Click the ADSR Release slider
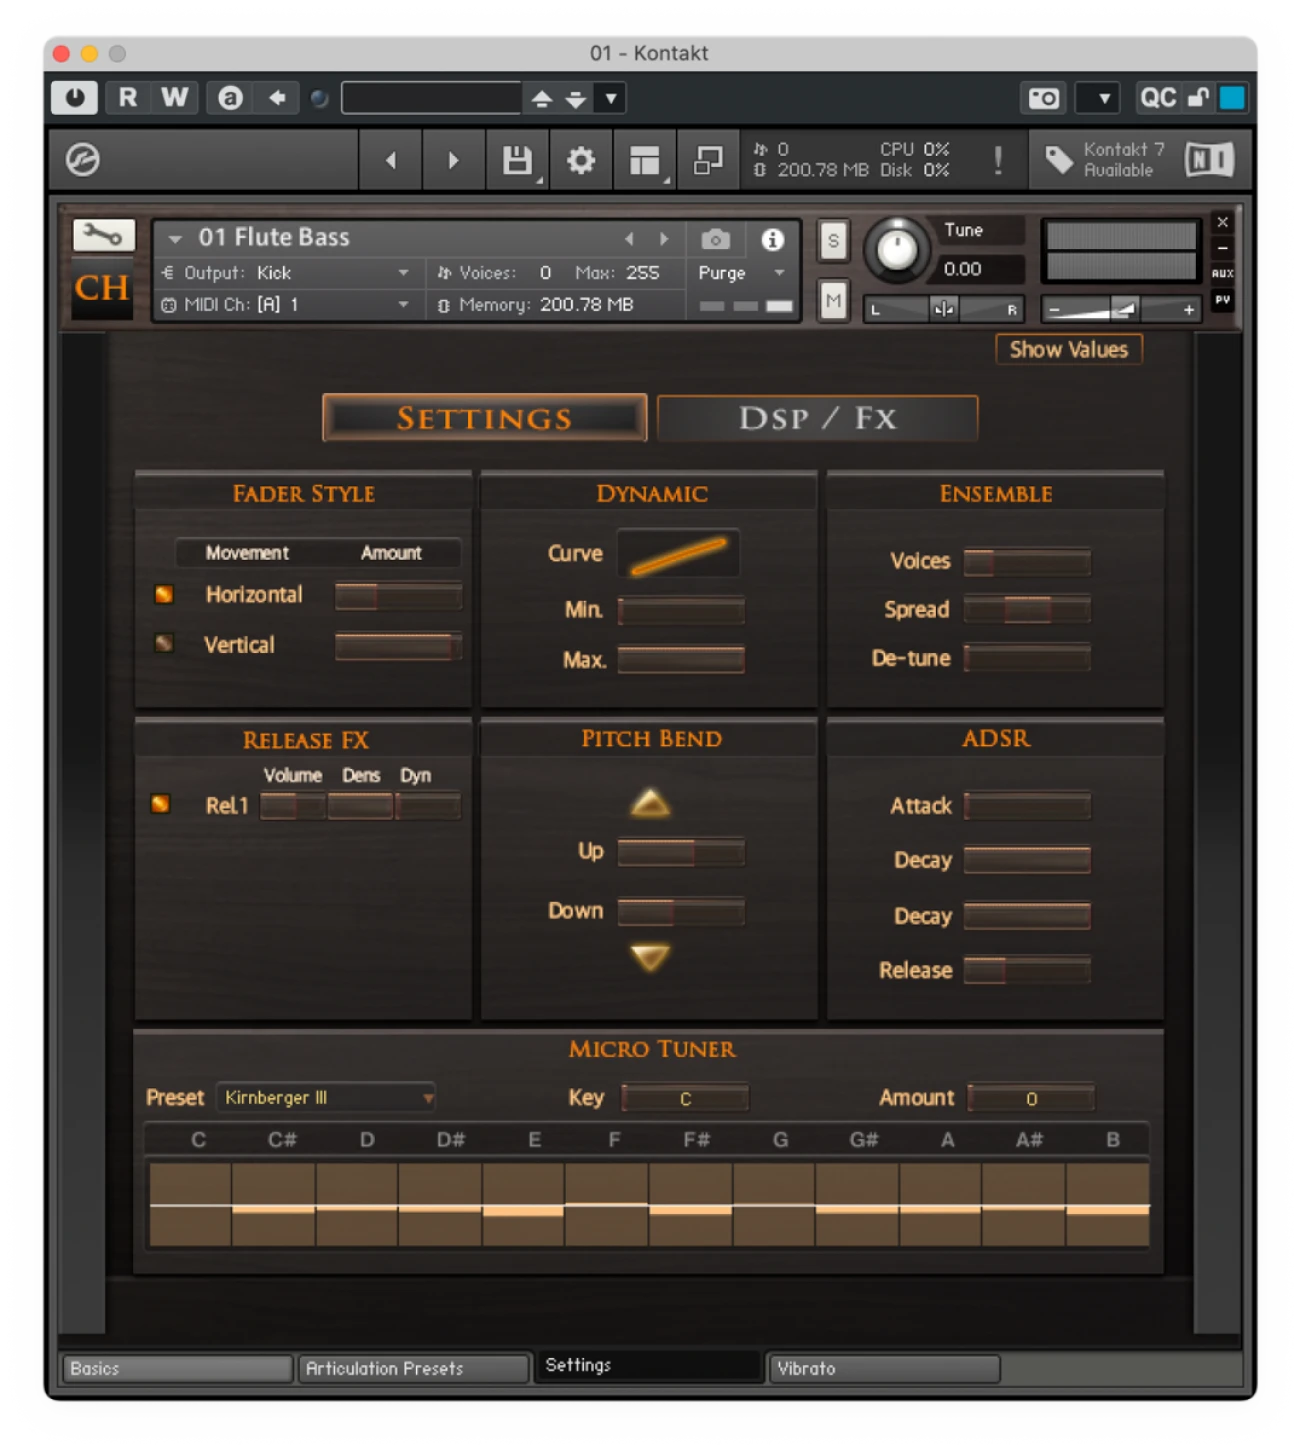 point(1027,970)
